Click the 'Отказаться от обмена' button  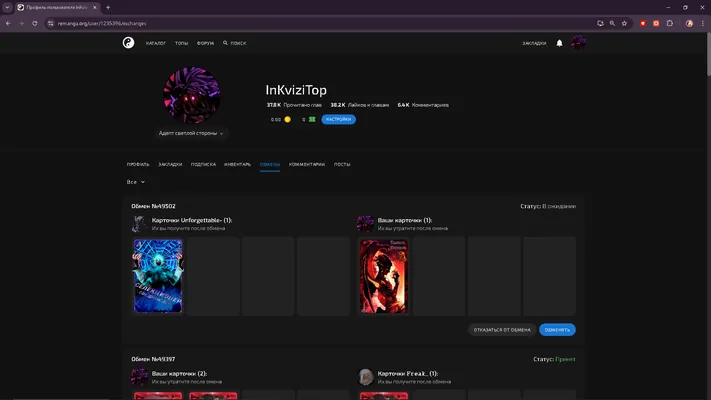(502, 330)
